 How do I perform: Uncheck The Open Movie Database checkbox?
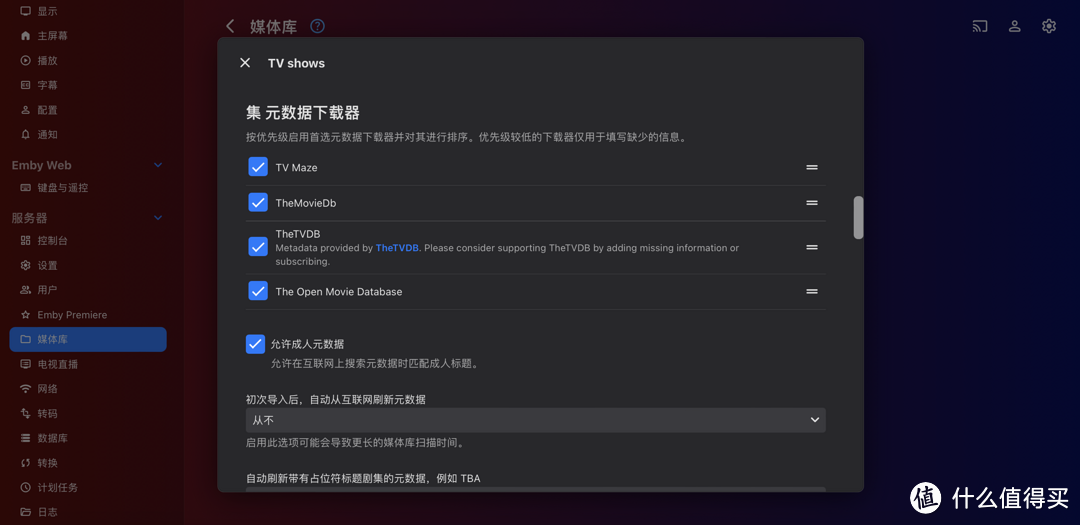coord(258,291)
